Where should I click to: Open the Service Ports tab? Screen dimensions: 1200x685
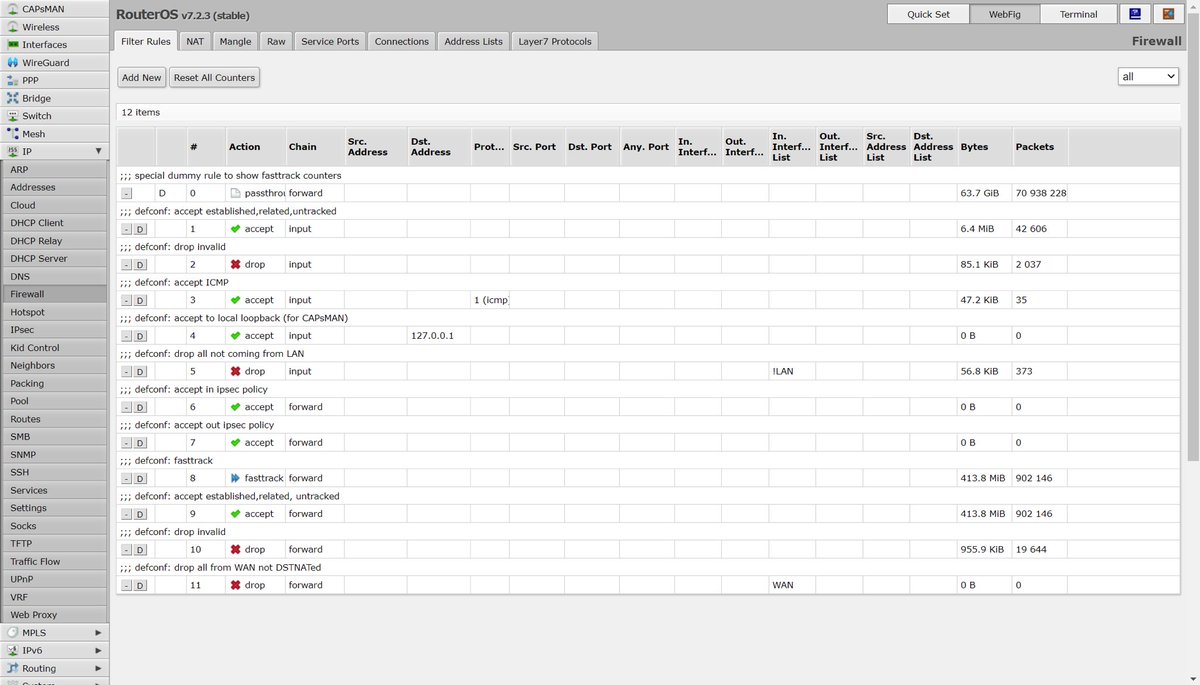tap(330, 41)
